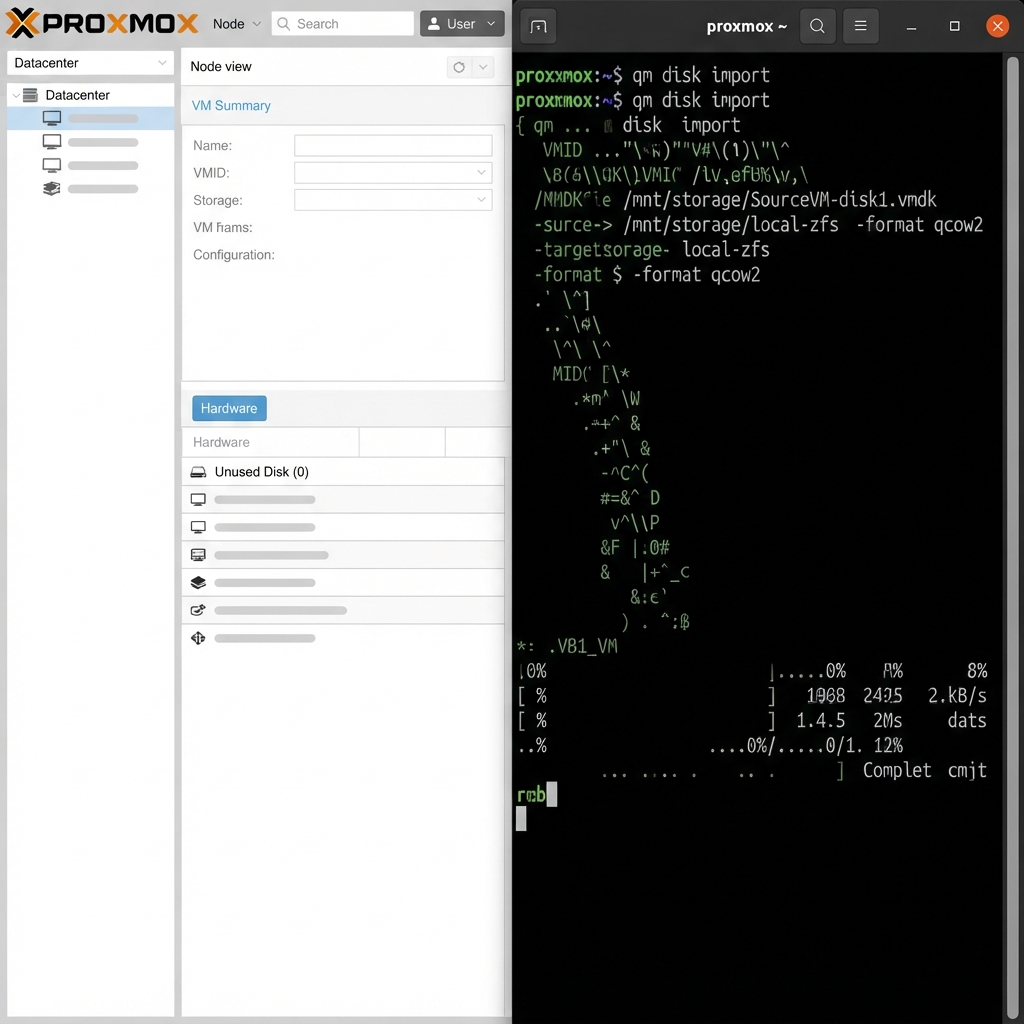Click the refresh icon in Node view

pos(459,67)
